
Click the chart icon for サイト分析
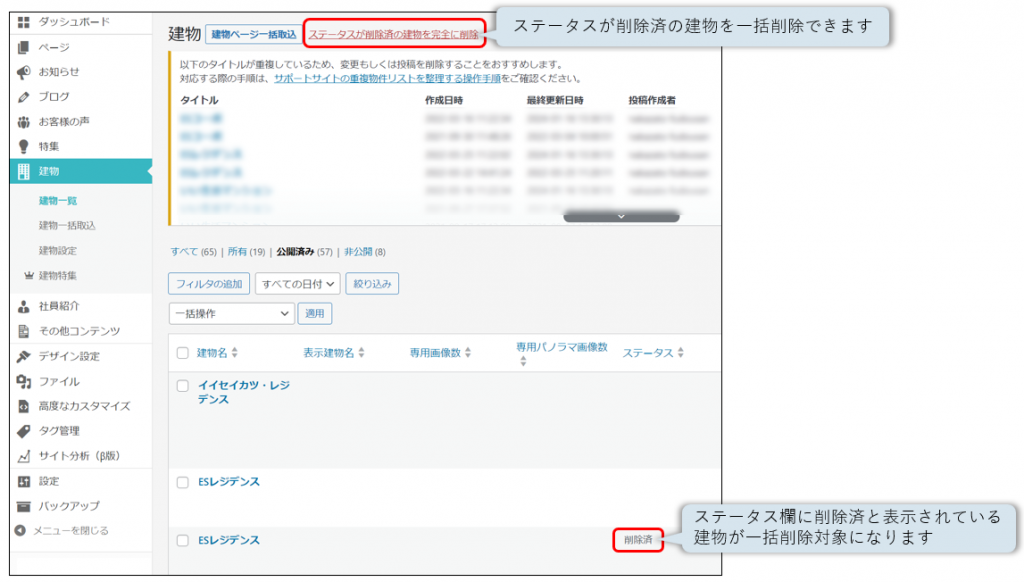point(24,456)
